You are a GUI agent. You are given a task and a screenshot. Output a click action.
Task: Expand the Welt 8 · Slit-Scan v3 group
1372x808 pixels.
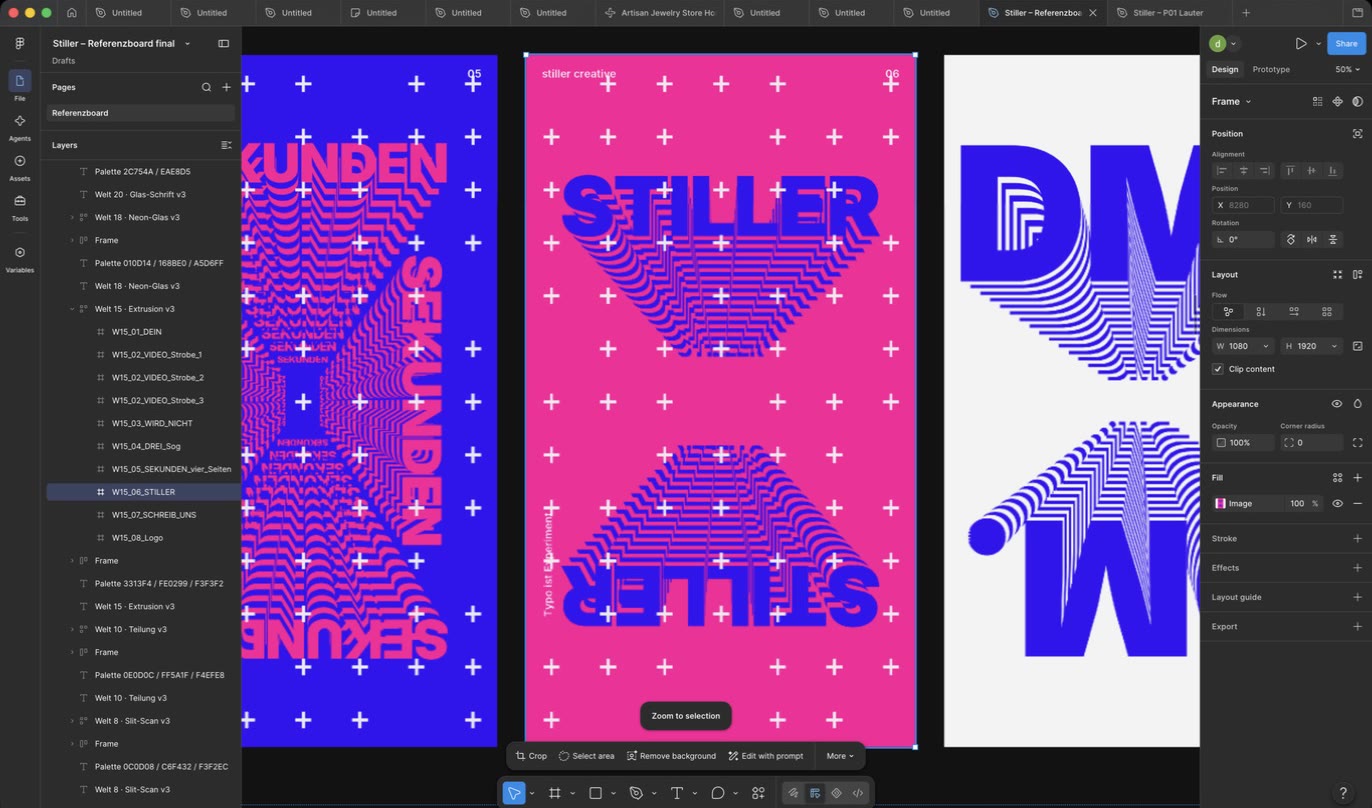click(72, 721)
